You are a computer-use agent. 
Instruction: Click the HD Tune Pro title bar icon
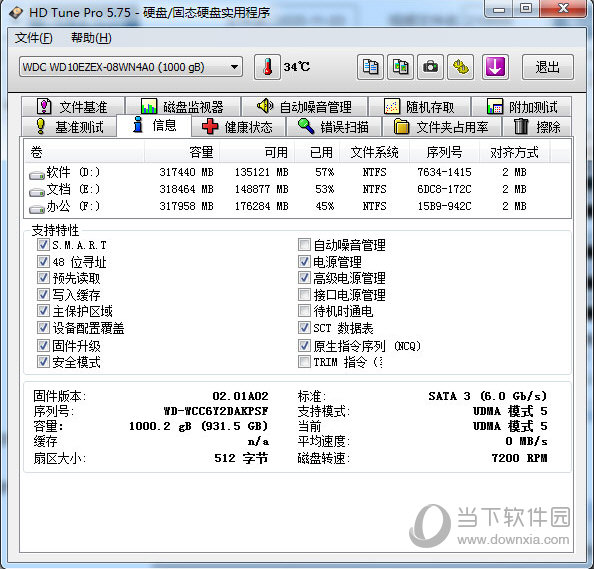pyautogui.click(x=16, y=13)
